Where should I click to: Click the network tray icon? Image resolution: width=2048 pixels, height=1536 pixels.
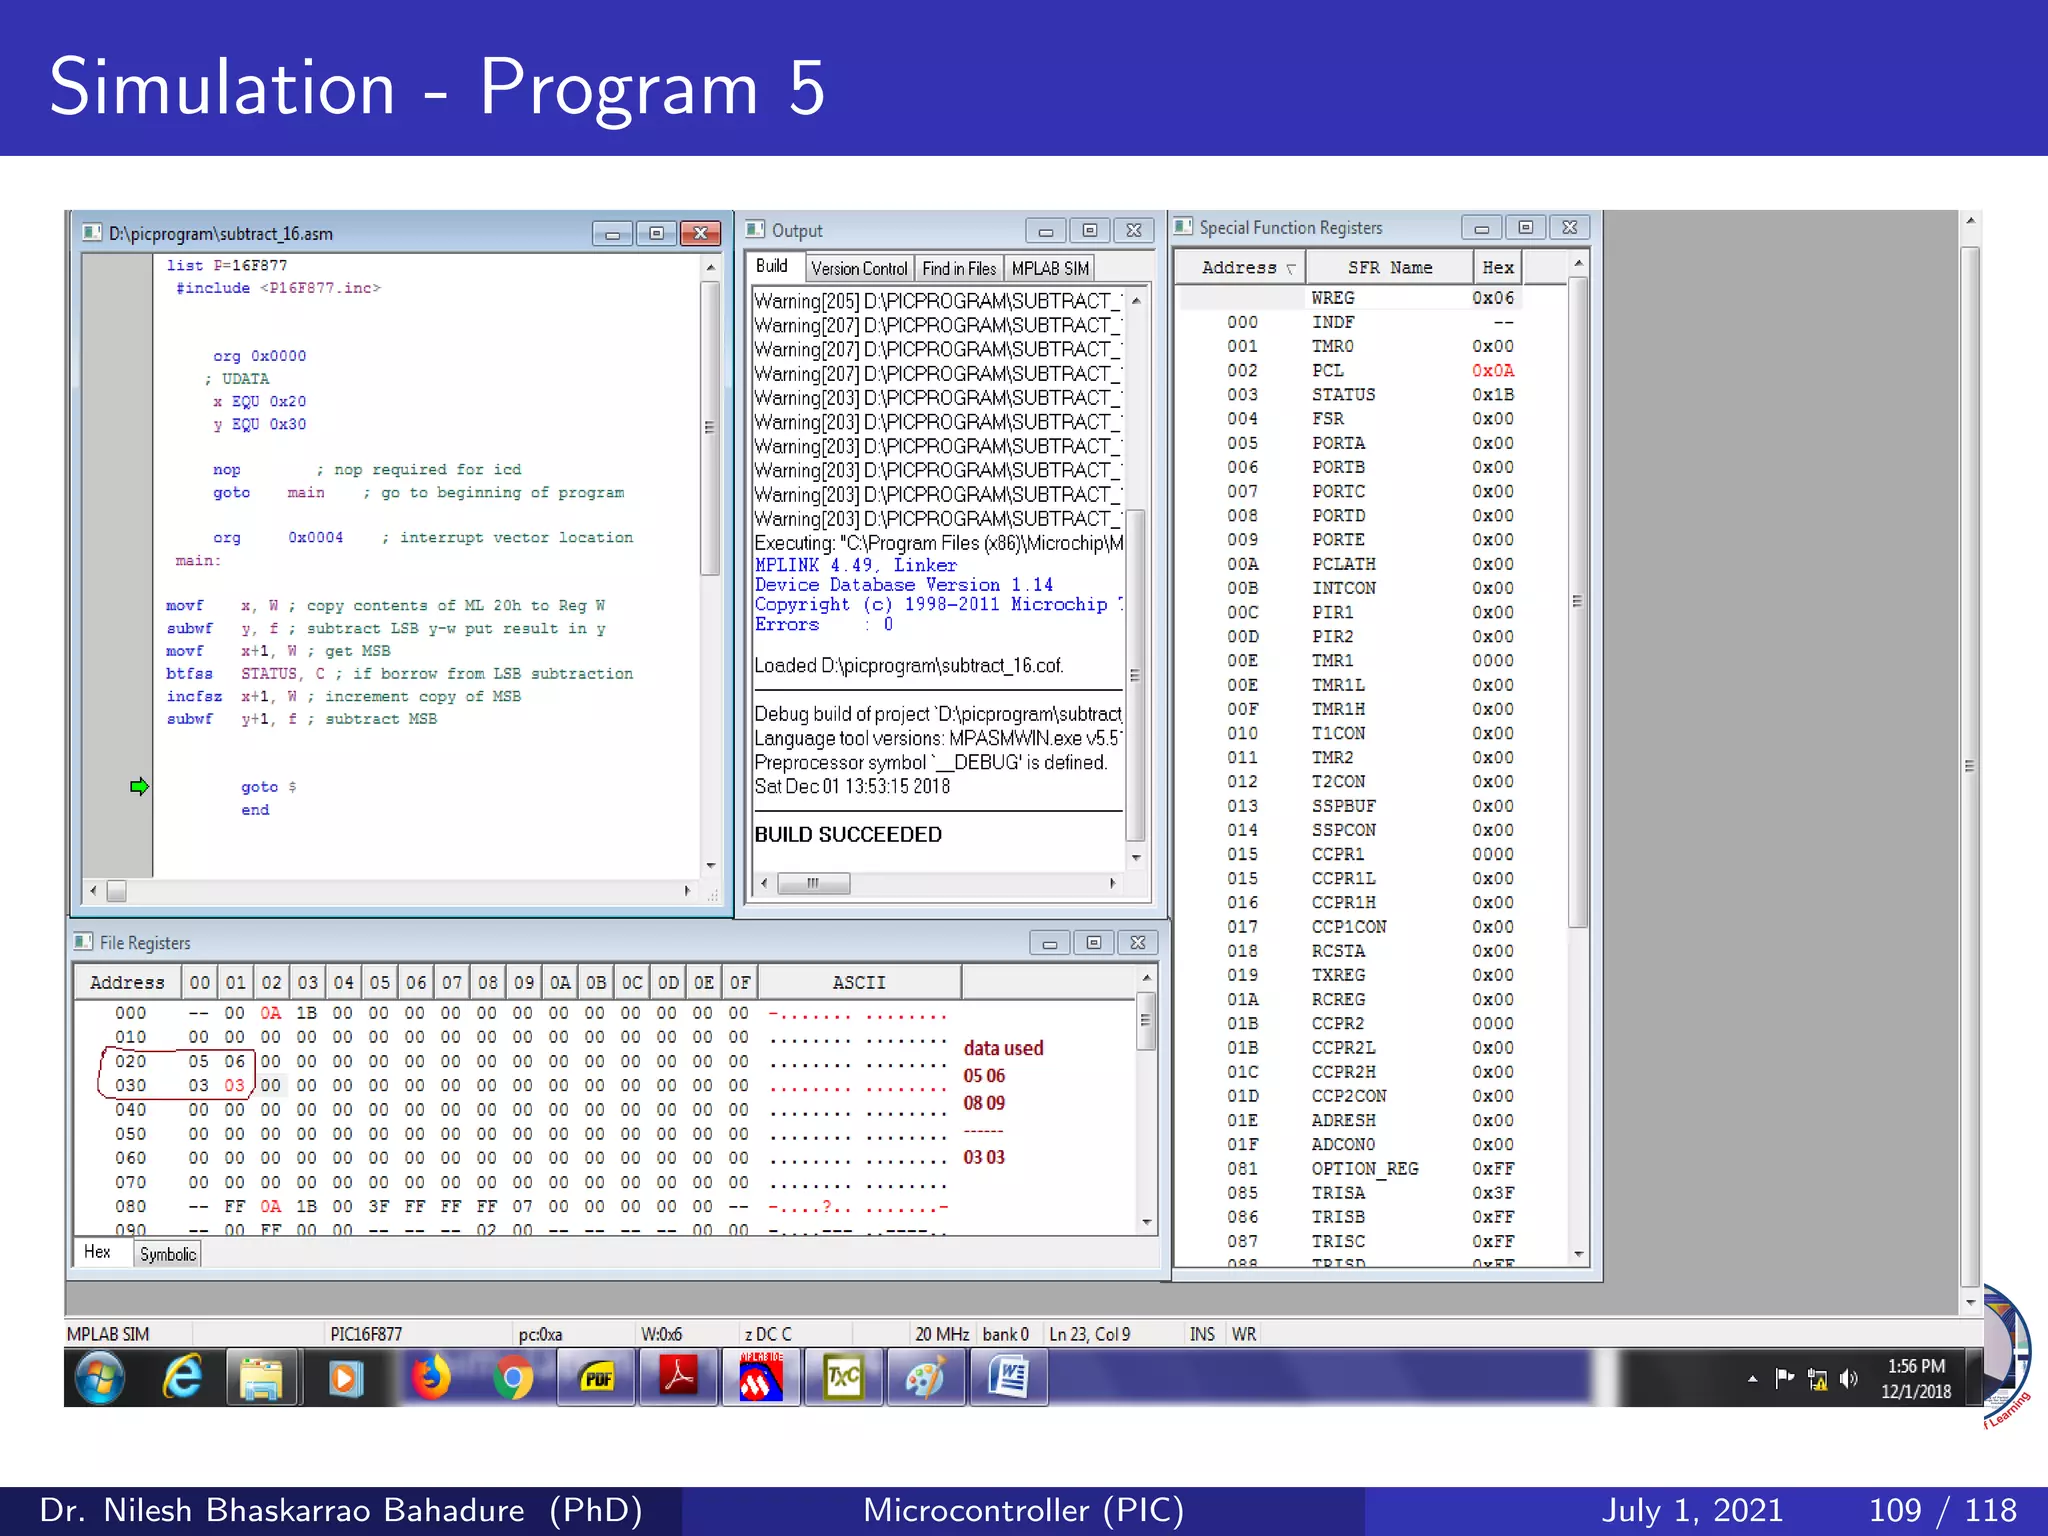pyautogui.click(x=1817, y=1379)
